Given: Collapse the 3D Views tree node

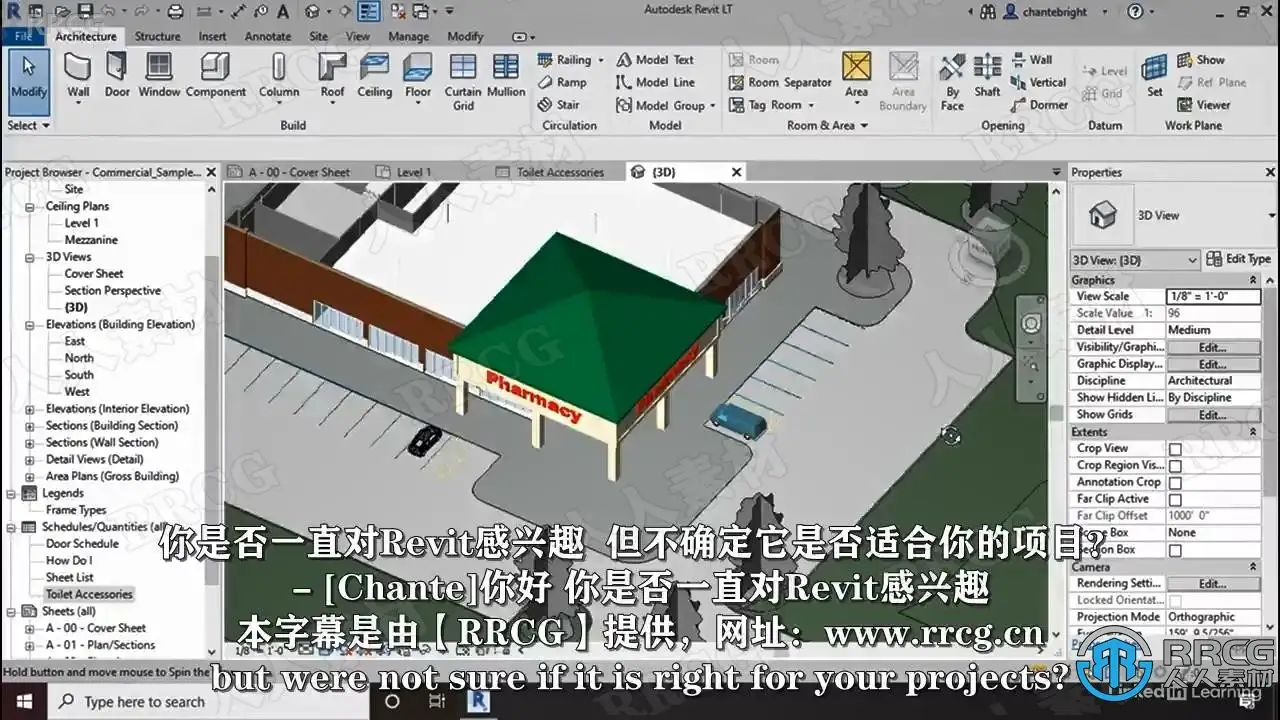Looking at the screenshot, I should 31,258.
